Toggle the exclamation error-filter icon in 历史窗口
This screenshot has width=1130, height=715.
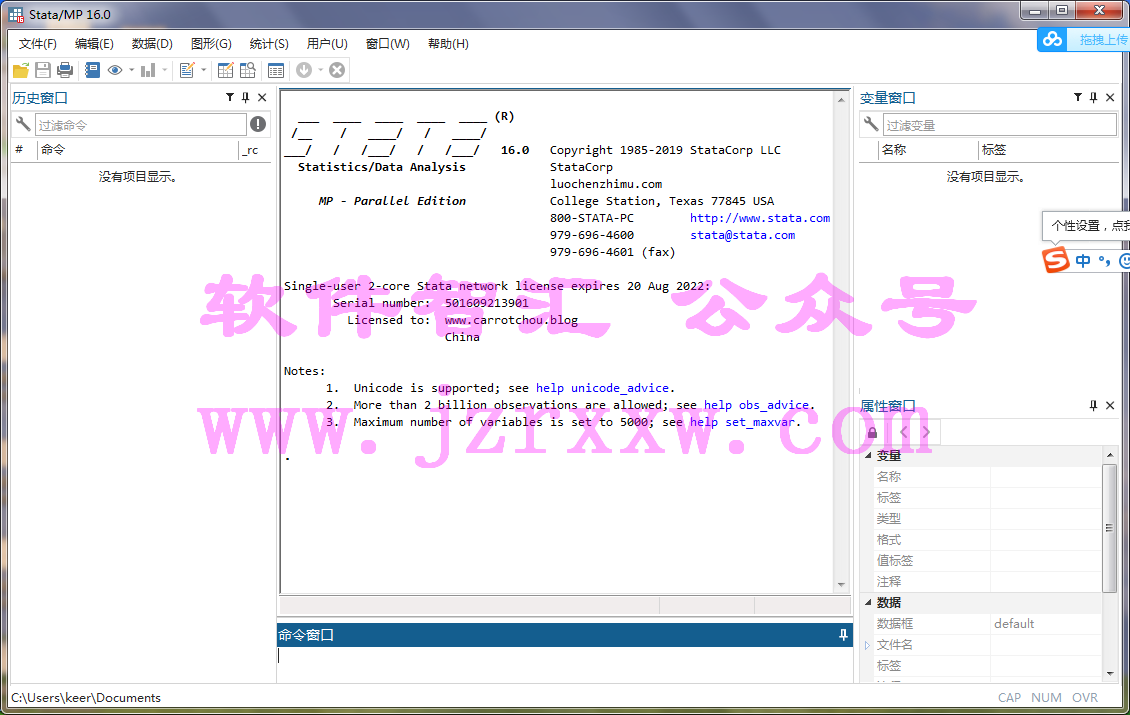258,124
